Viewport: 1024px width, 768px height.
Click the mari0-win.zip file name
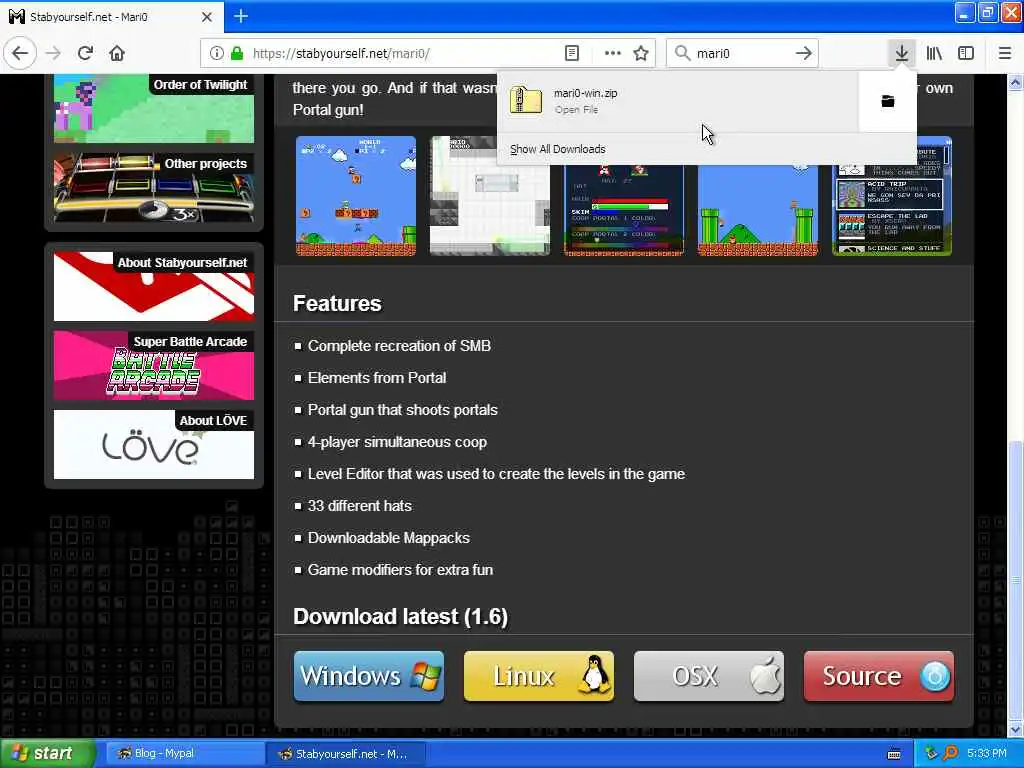(586, 93)
